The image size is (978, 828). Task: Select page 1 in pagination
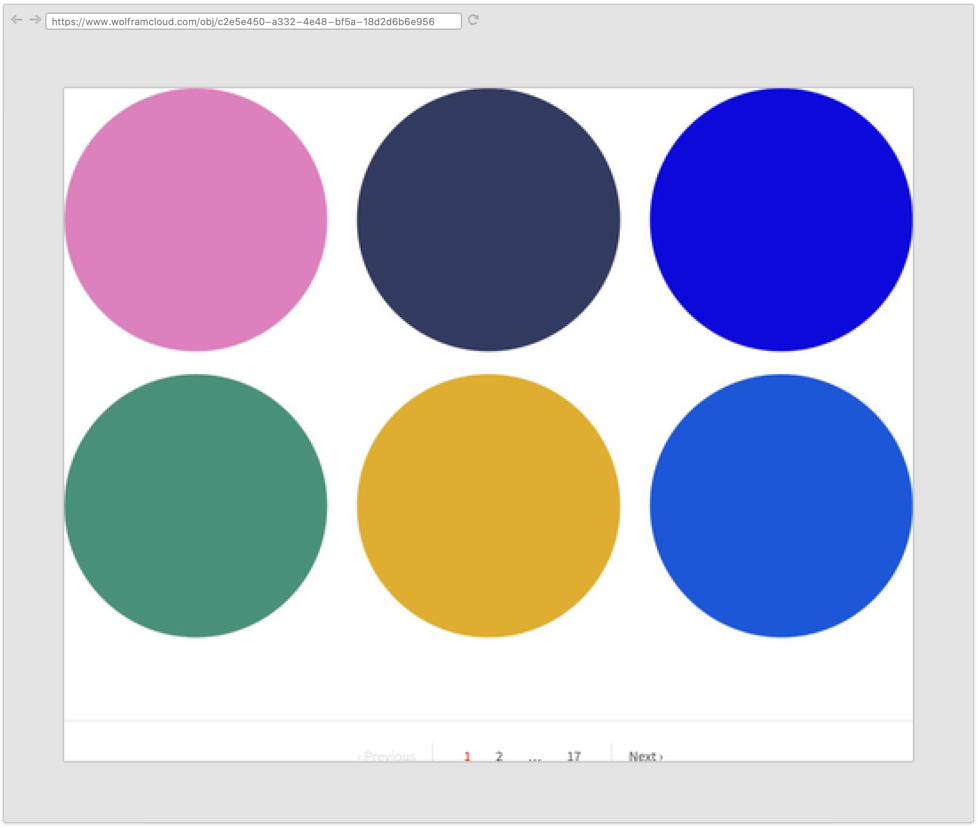coord(467,756)
